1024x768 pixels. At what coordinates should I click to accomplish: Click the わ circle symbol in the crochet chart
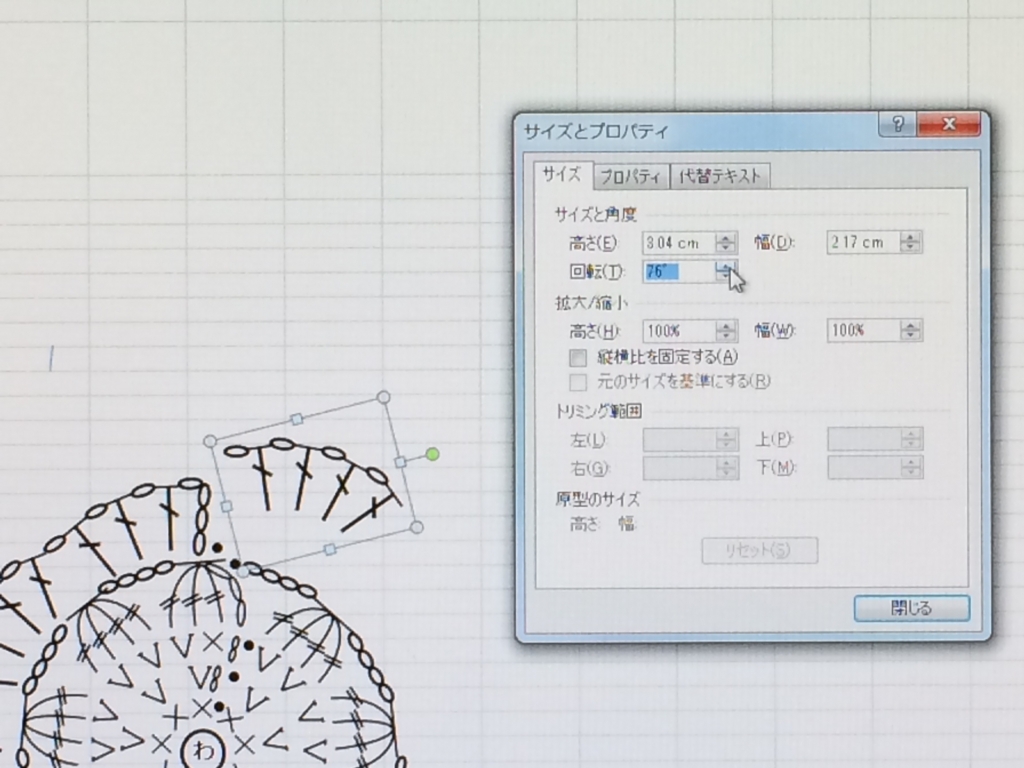[203, 750]
